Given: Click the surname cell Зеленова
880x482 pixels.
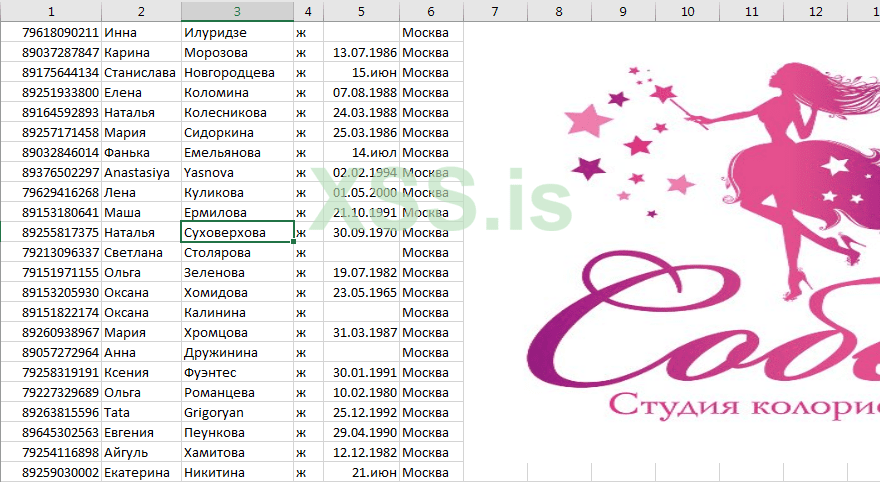Looking at the screenshot, I should point(237,273).
